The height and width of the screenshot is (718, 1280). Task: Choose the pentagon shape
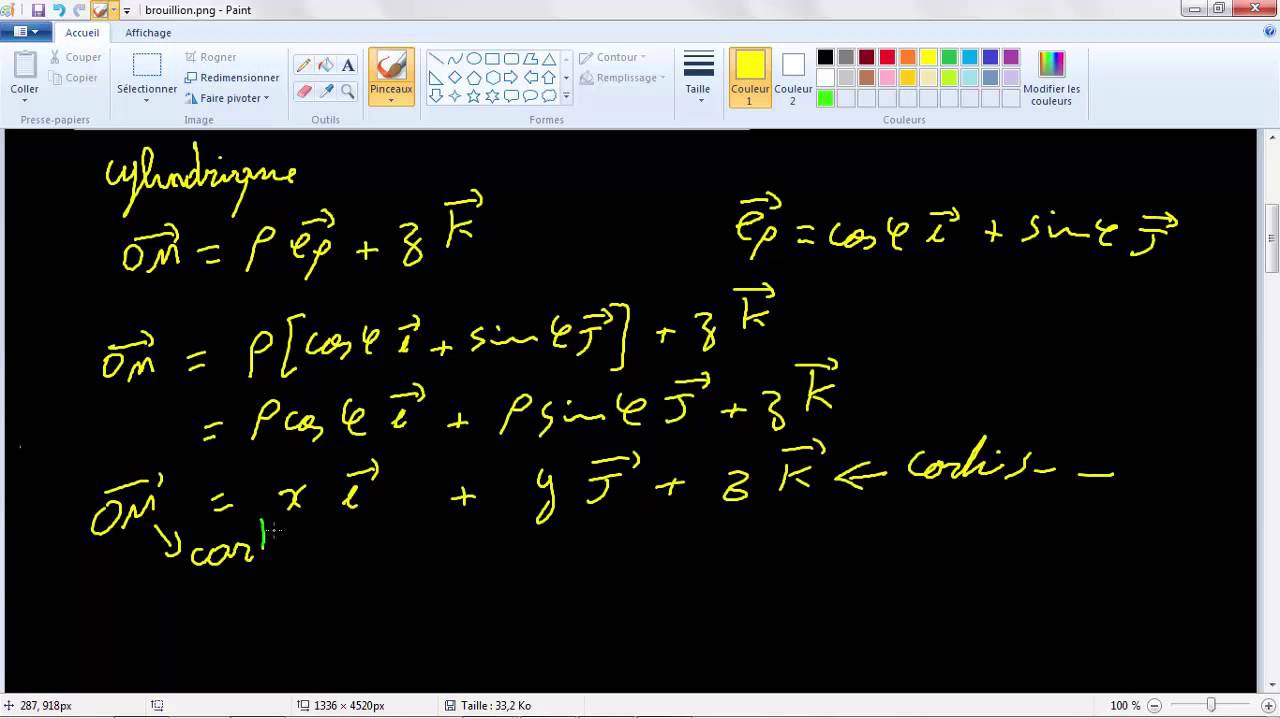click(x=474, y=77)
